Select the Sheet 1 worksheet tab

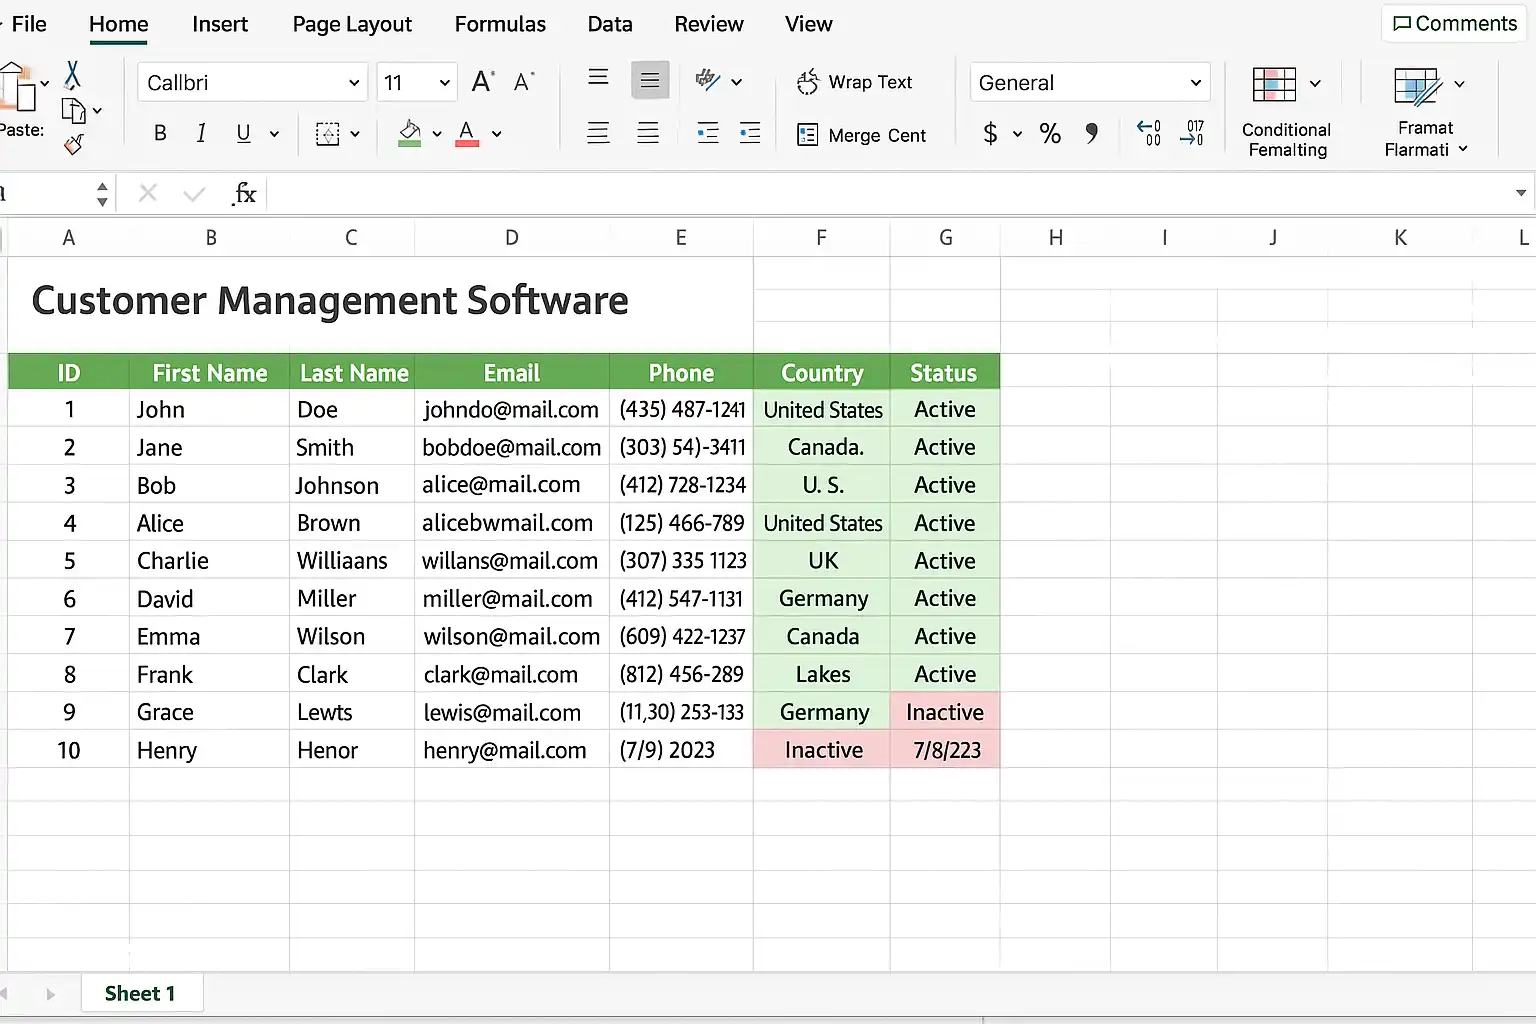point(140,993)
